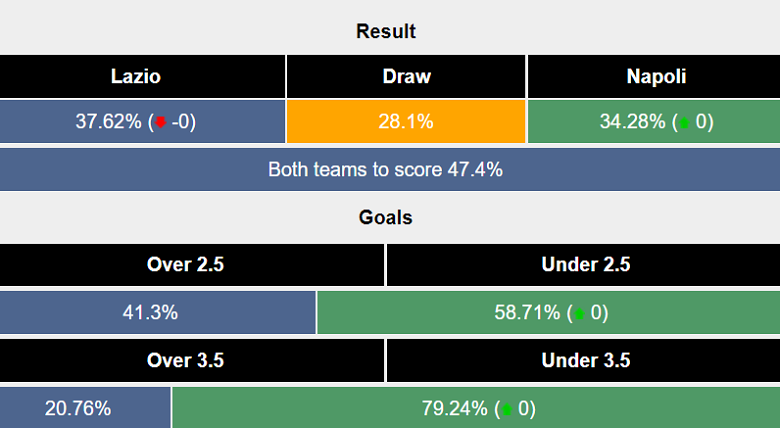This screenshot has height=428, width=780.
Task: Select the Draw column header
Action: [x=406, y=76]
